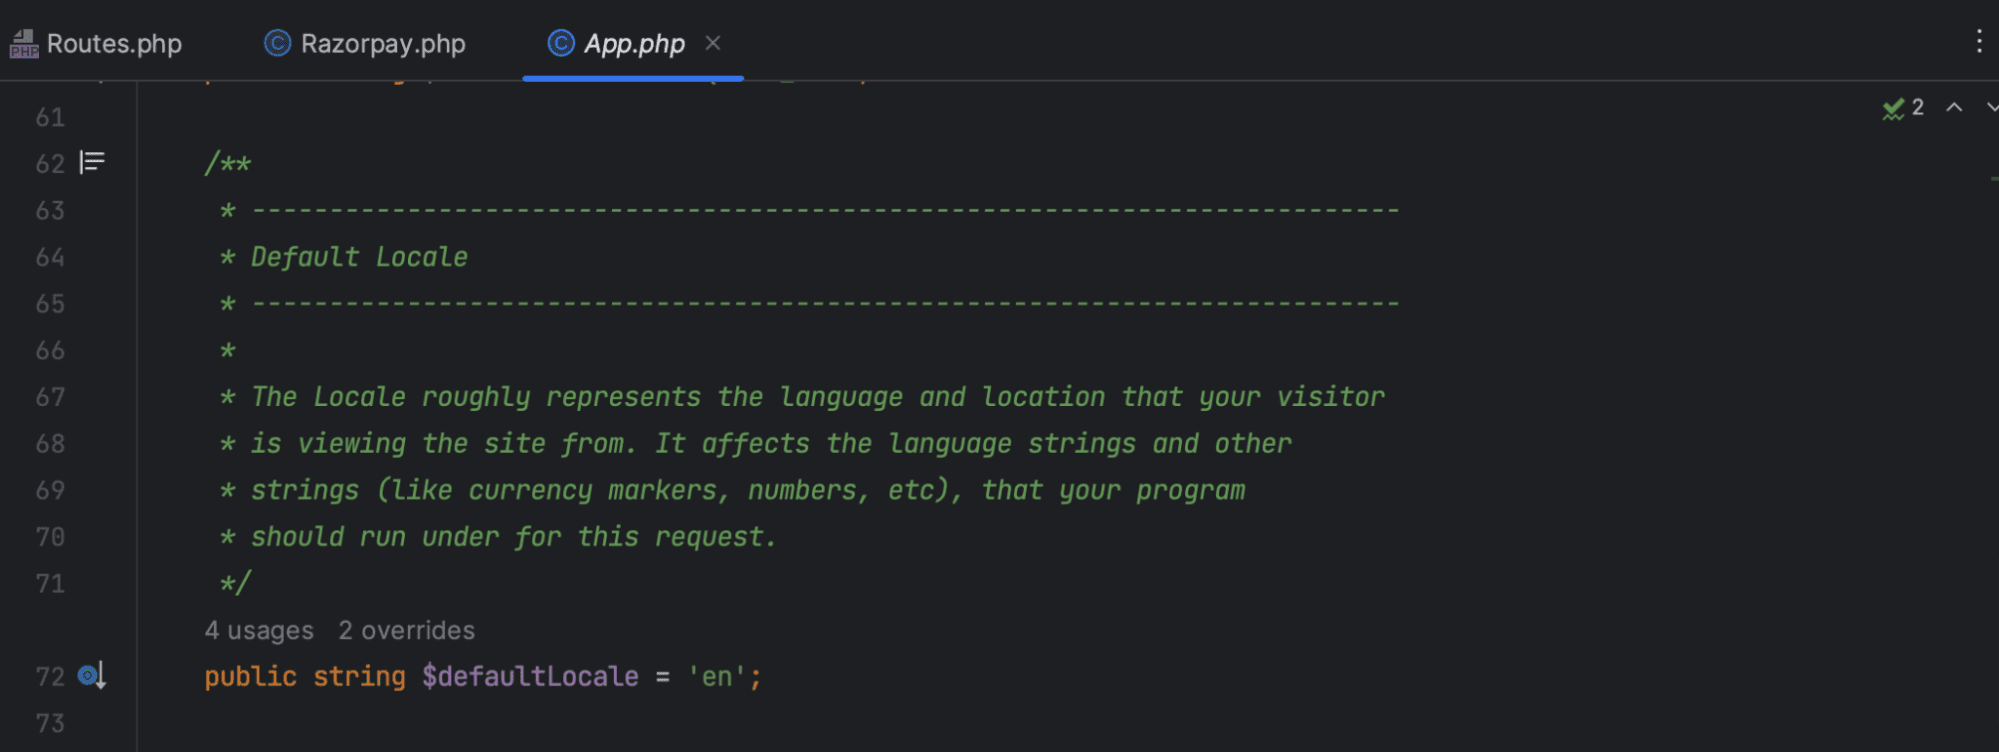
Task: Open the Razorpay.php editor tab
Action: [x=382, y=44]
